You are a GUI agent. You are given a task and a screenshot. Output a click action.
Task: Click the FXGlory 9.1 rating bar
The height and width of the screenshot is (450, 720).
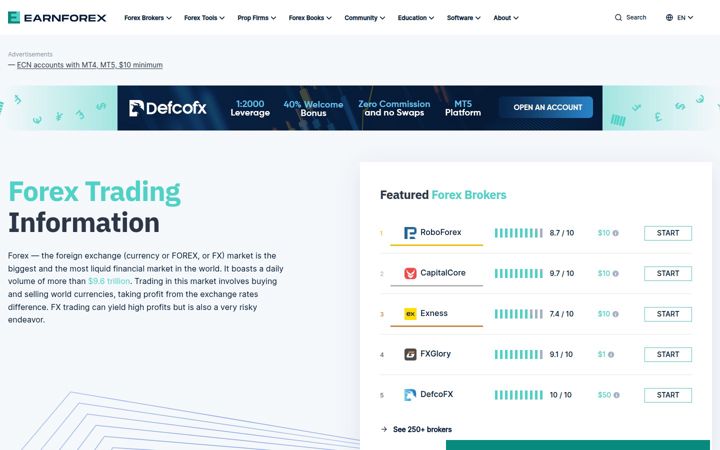[x=518, y=354]
